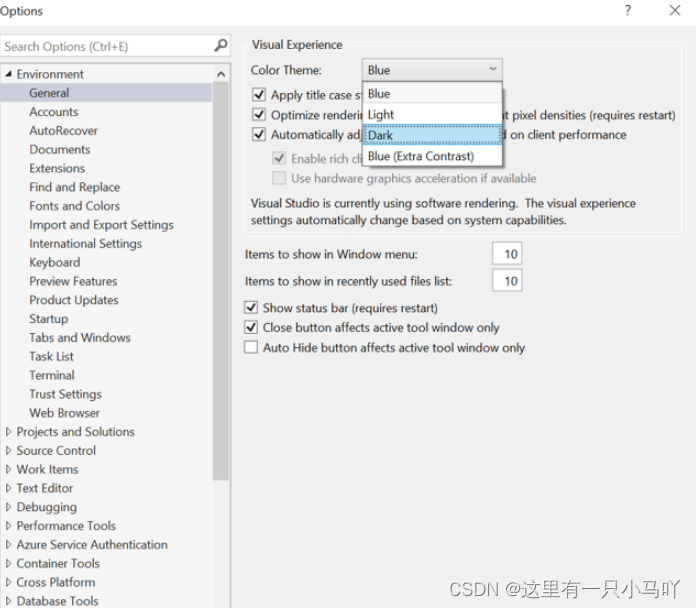Toggle Close button affects active tool window
Viewport: 696px width, 608px height.
tap(251, 328)
